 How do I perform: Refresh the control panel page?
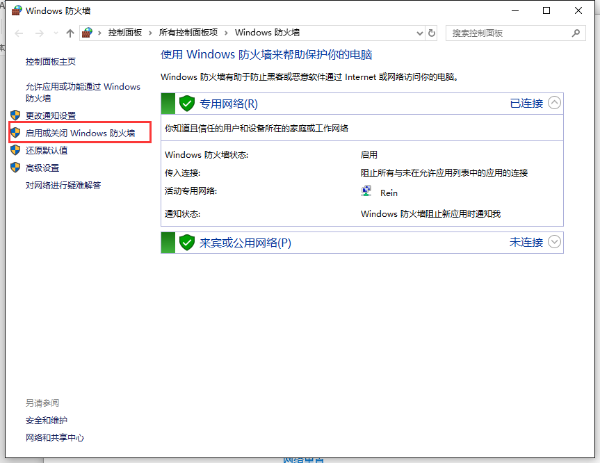click(x=432, y=33)
